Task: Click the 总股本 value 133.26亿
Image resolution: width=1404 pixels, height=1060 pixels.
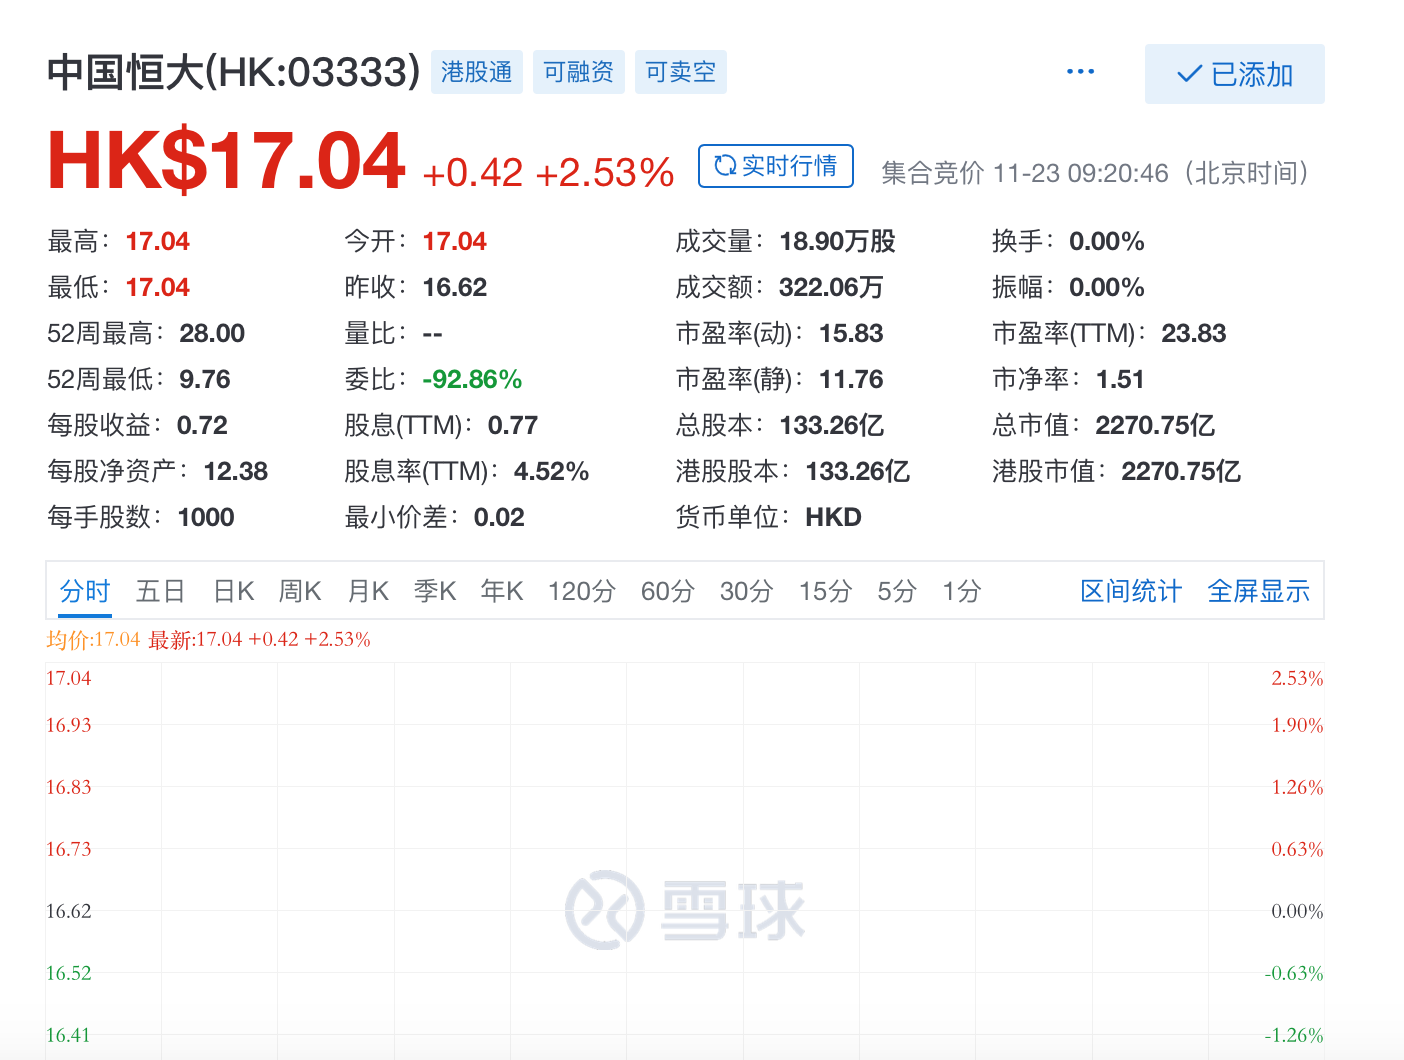Action: point(832,425)
